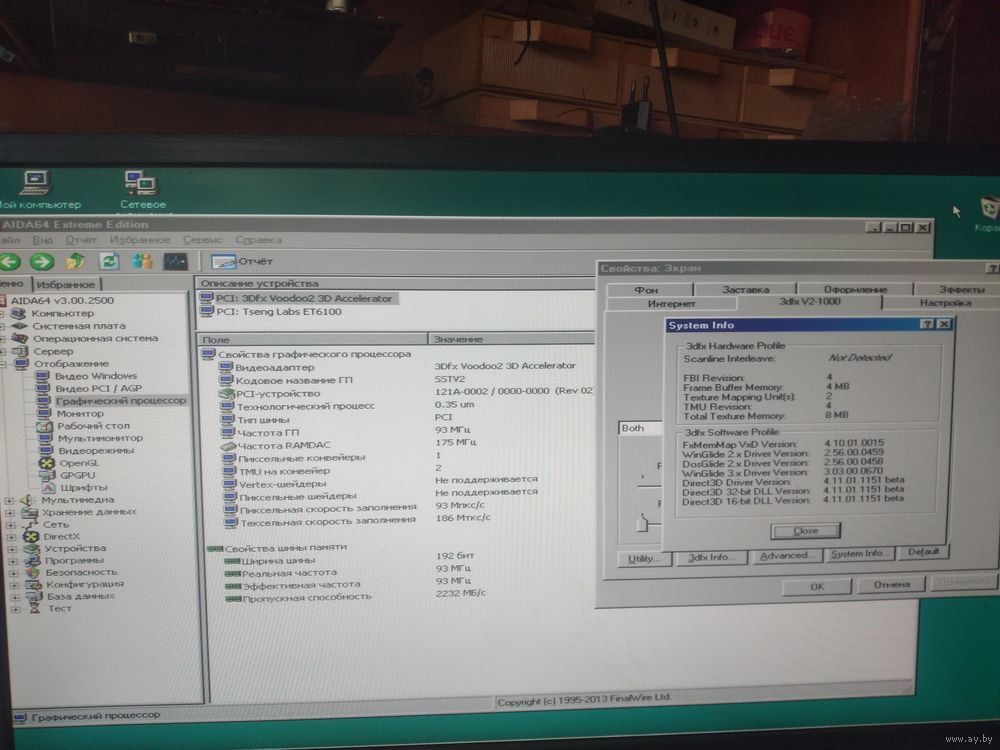1000x750 pixels.
Task: Select Видеорежимы tree item
Action: click(96, 450)
